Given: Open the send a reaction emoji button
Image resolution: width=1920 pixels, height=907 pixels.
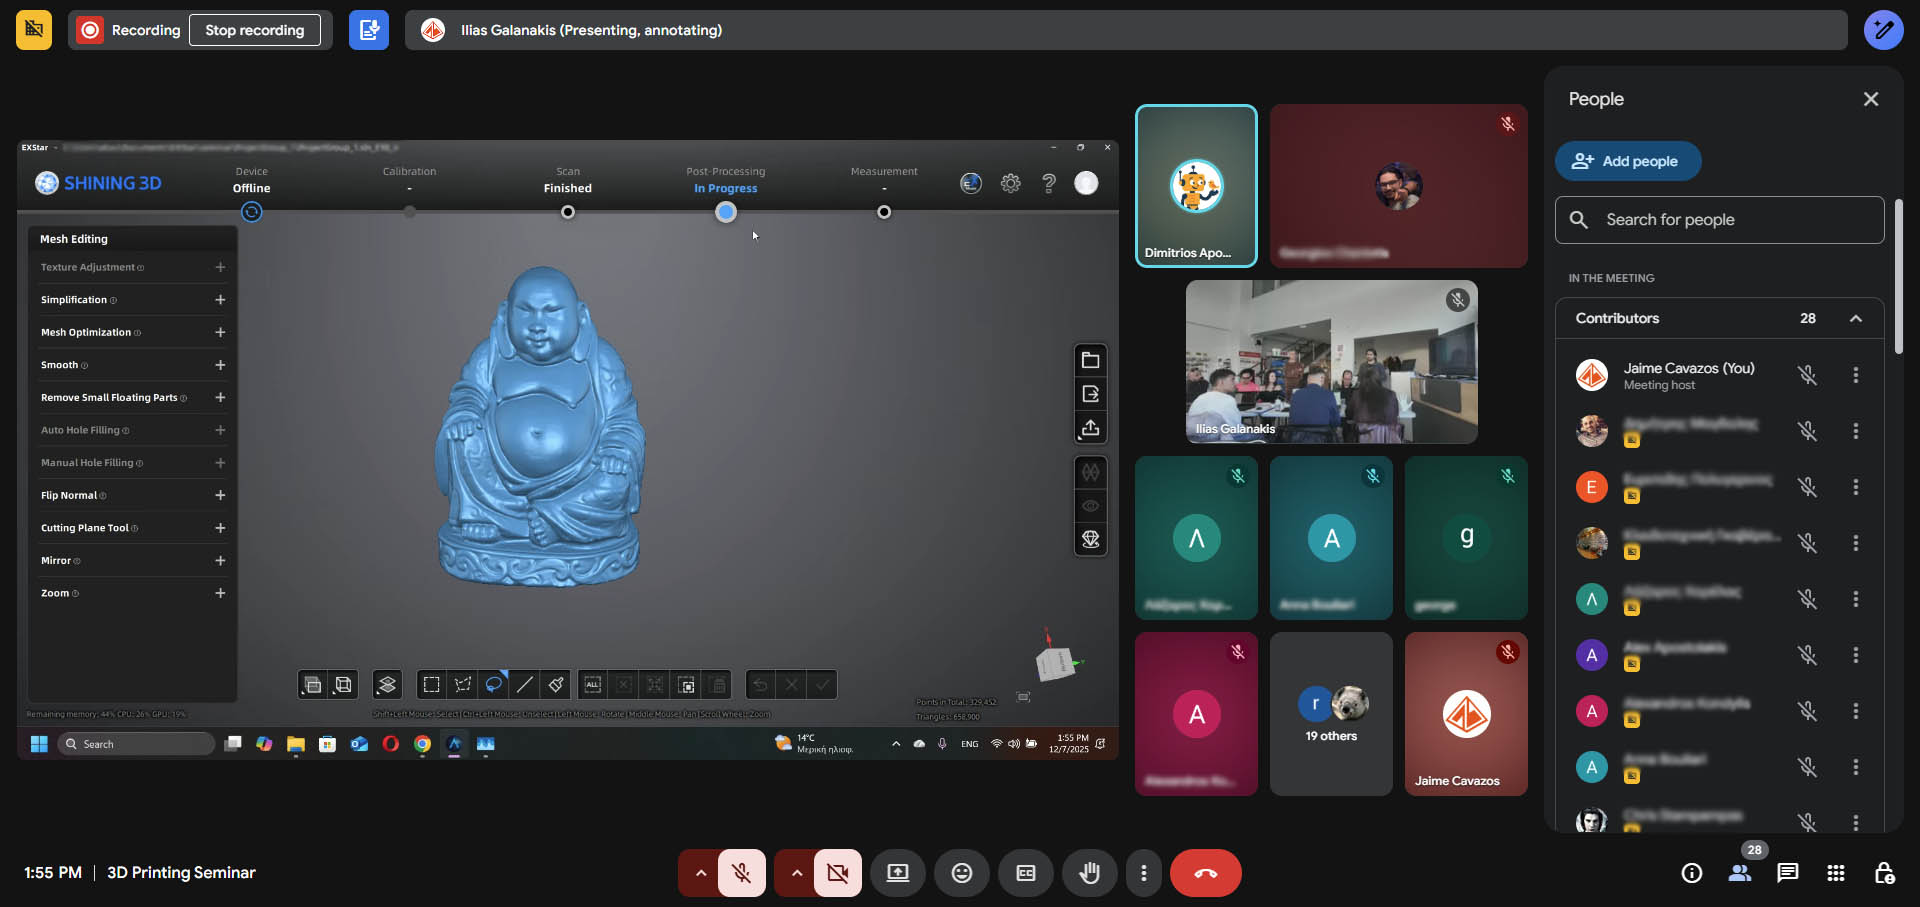Looking at the screenshot, I should click(x=961, y=873).
